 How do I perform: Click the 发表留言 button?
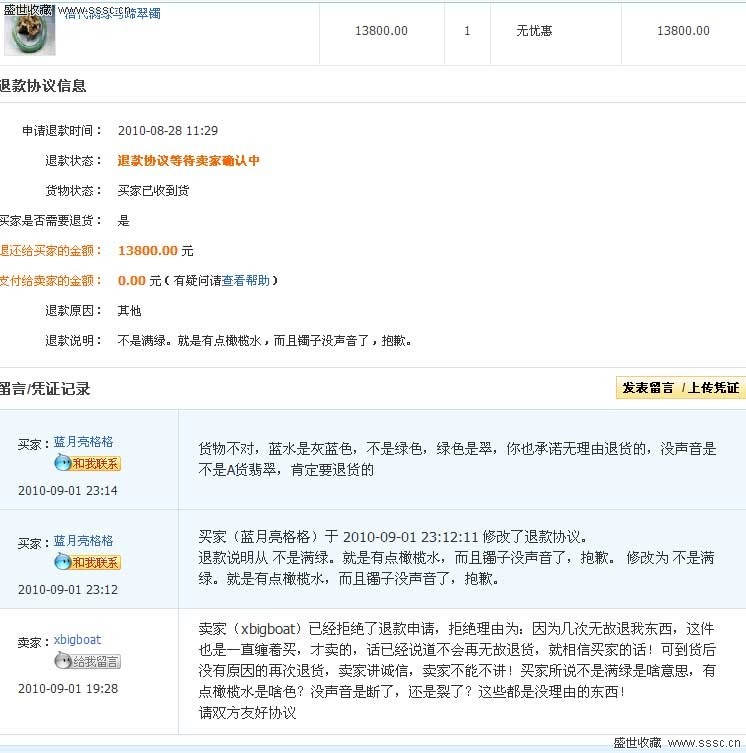648,388
